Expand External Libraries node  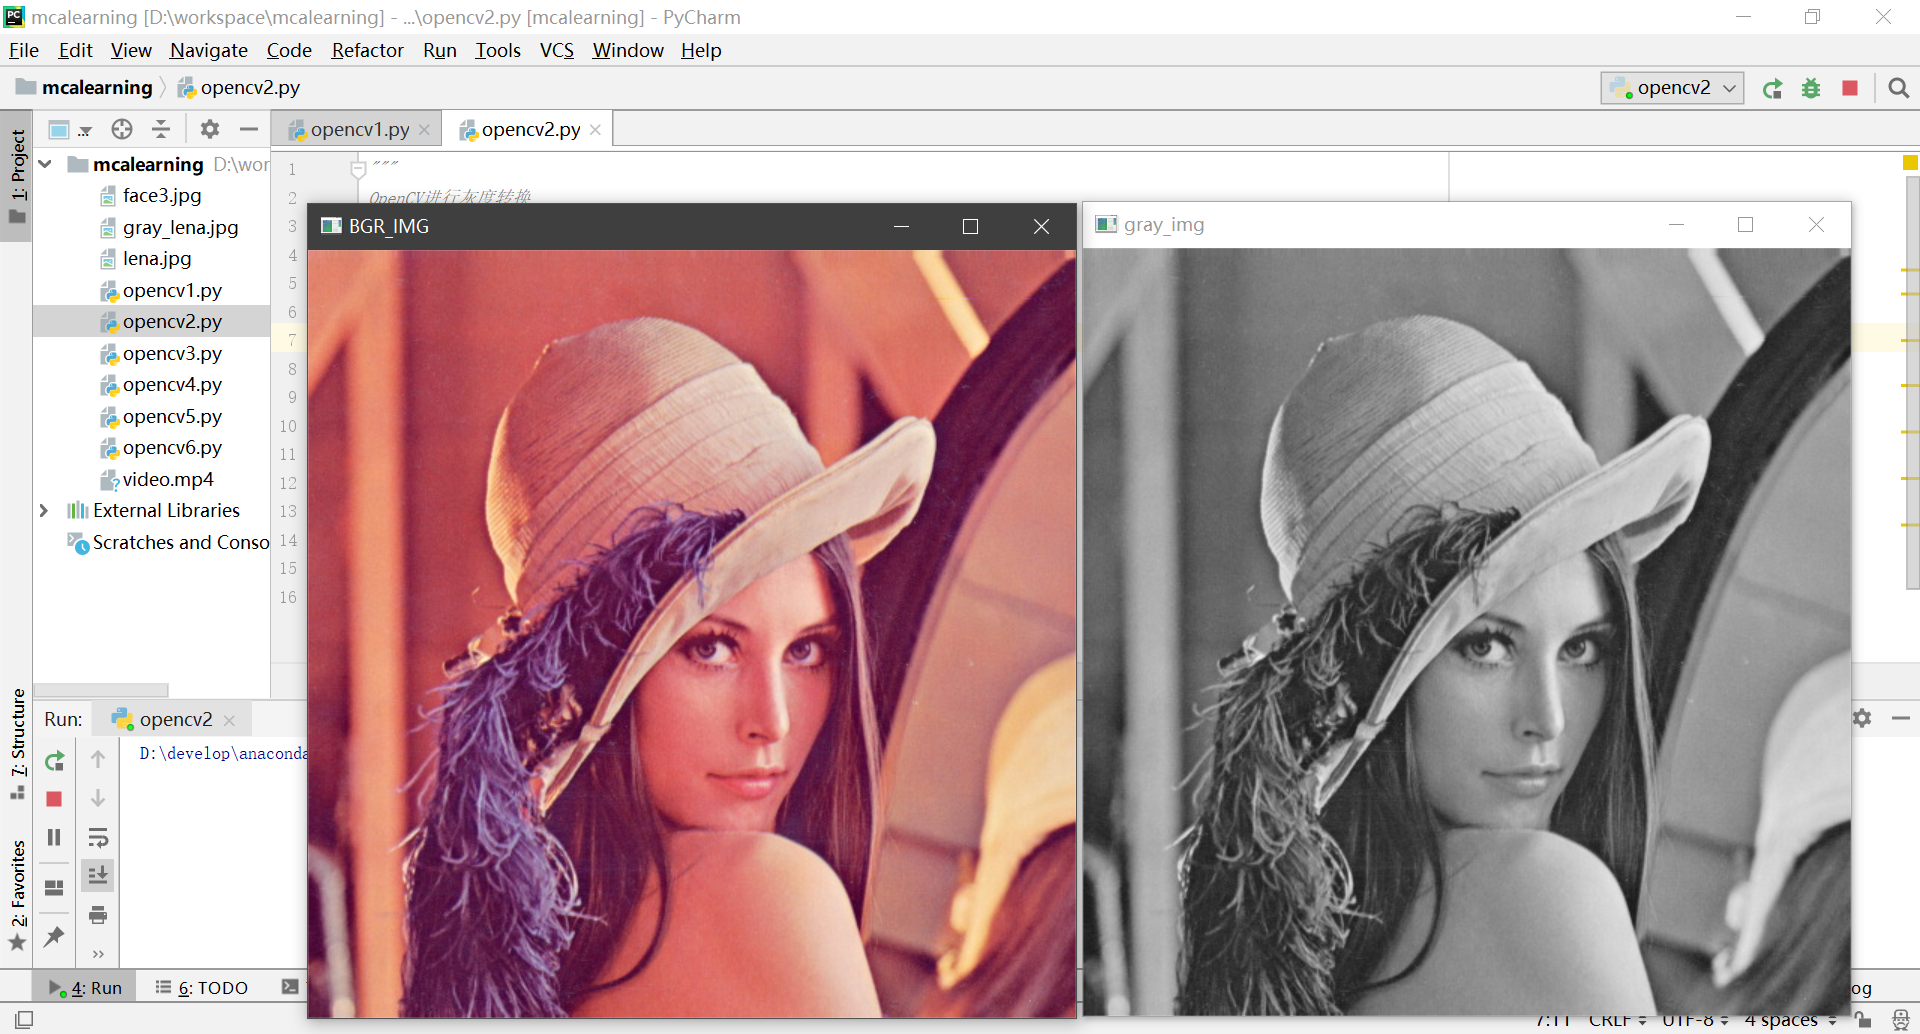click(x=44, y=511)
